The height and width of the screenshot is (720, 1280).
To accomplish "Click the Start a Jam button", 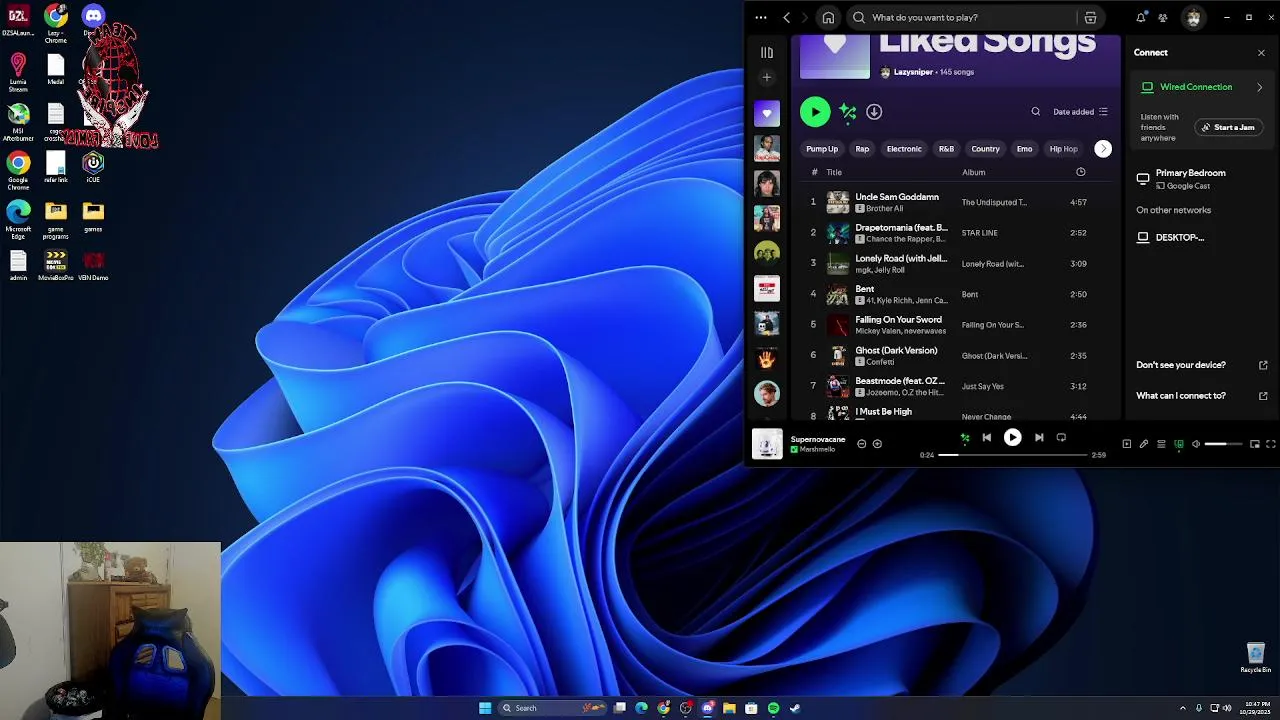I will tap(1228, 127).
